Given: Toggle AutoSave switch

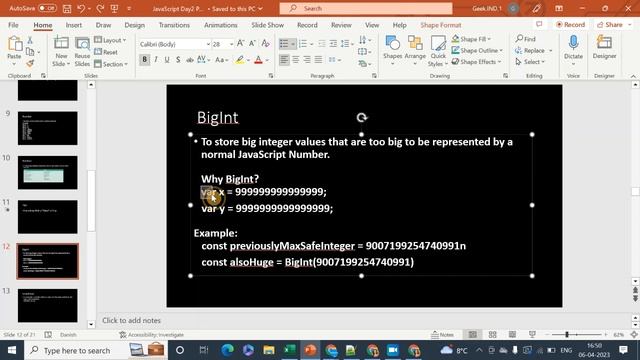Looking at the screenshot, I should (x=47, y=8).
